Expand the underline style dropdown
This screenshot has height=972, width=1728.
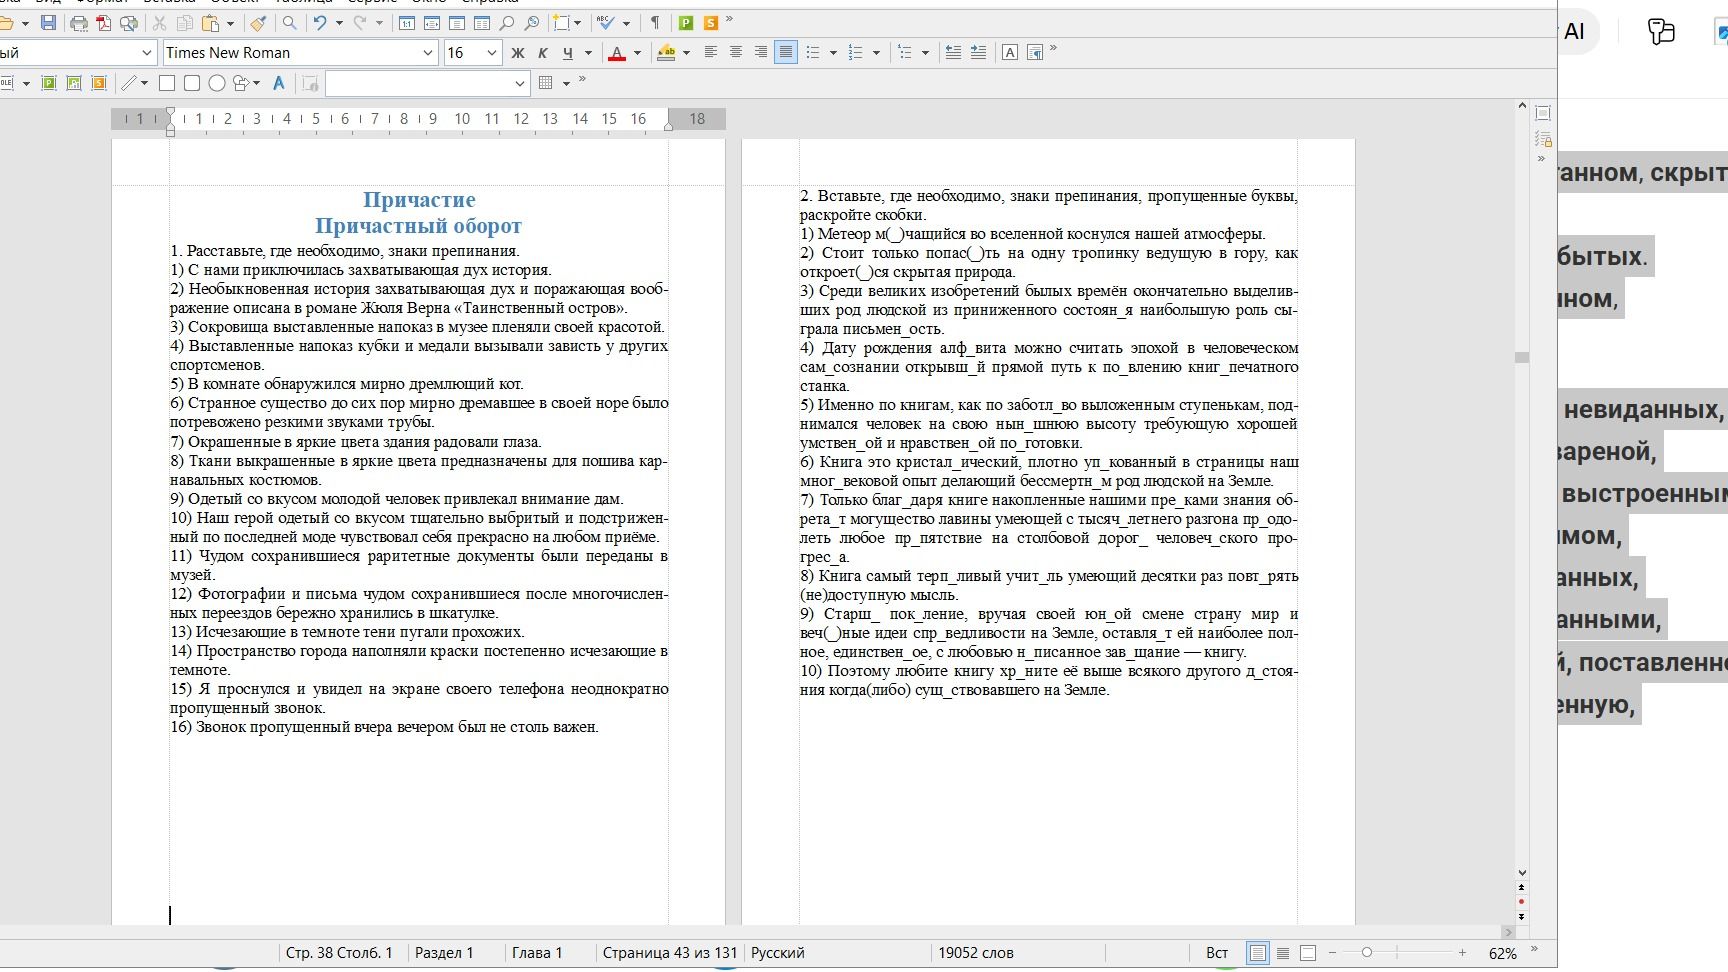click(x=588, y=53)
